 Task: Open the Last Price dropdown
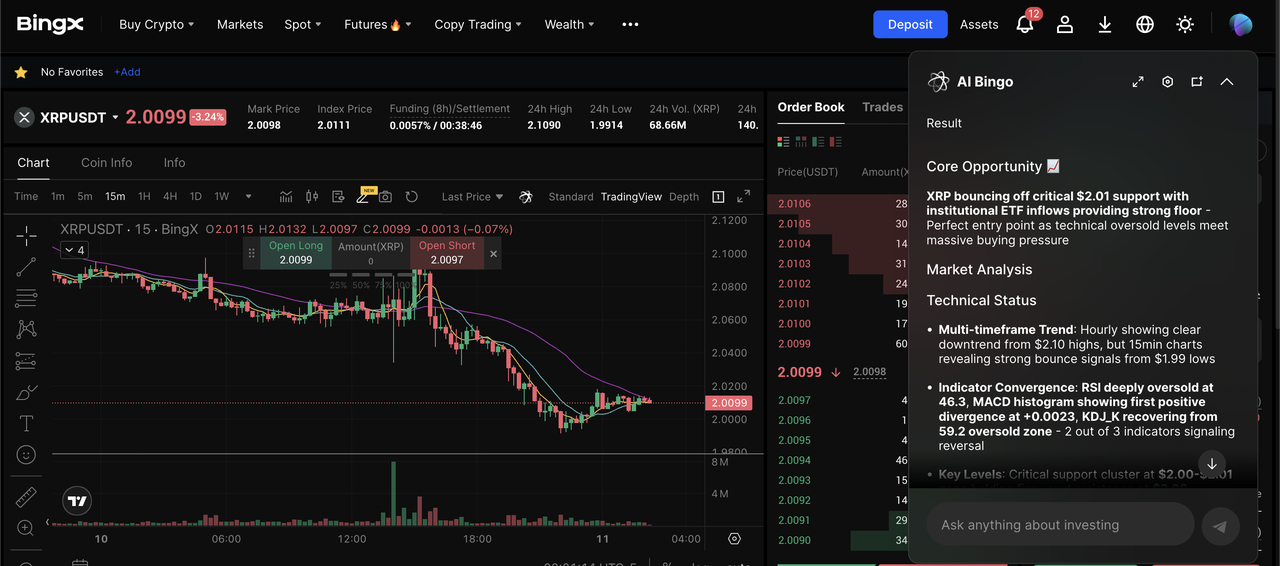[472, 197]
